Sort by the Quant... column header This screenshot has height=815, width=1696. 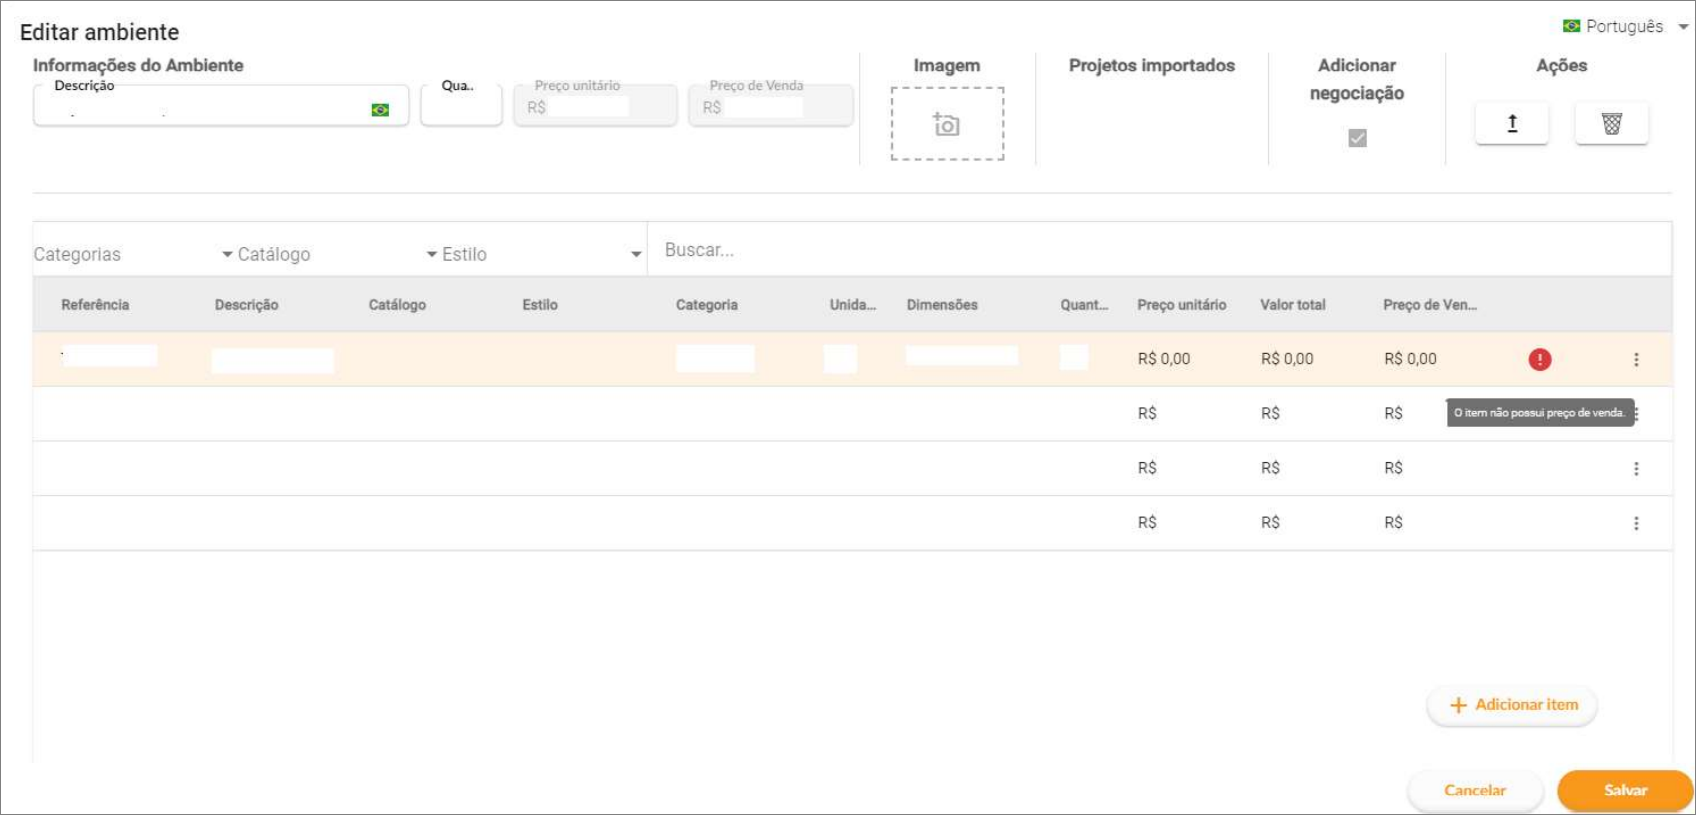tap(1085, 305)
